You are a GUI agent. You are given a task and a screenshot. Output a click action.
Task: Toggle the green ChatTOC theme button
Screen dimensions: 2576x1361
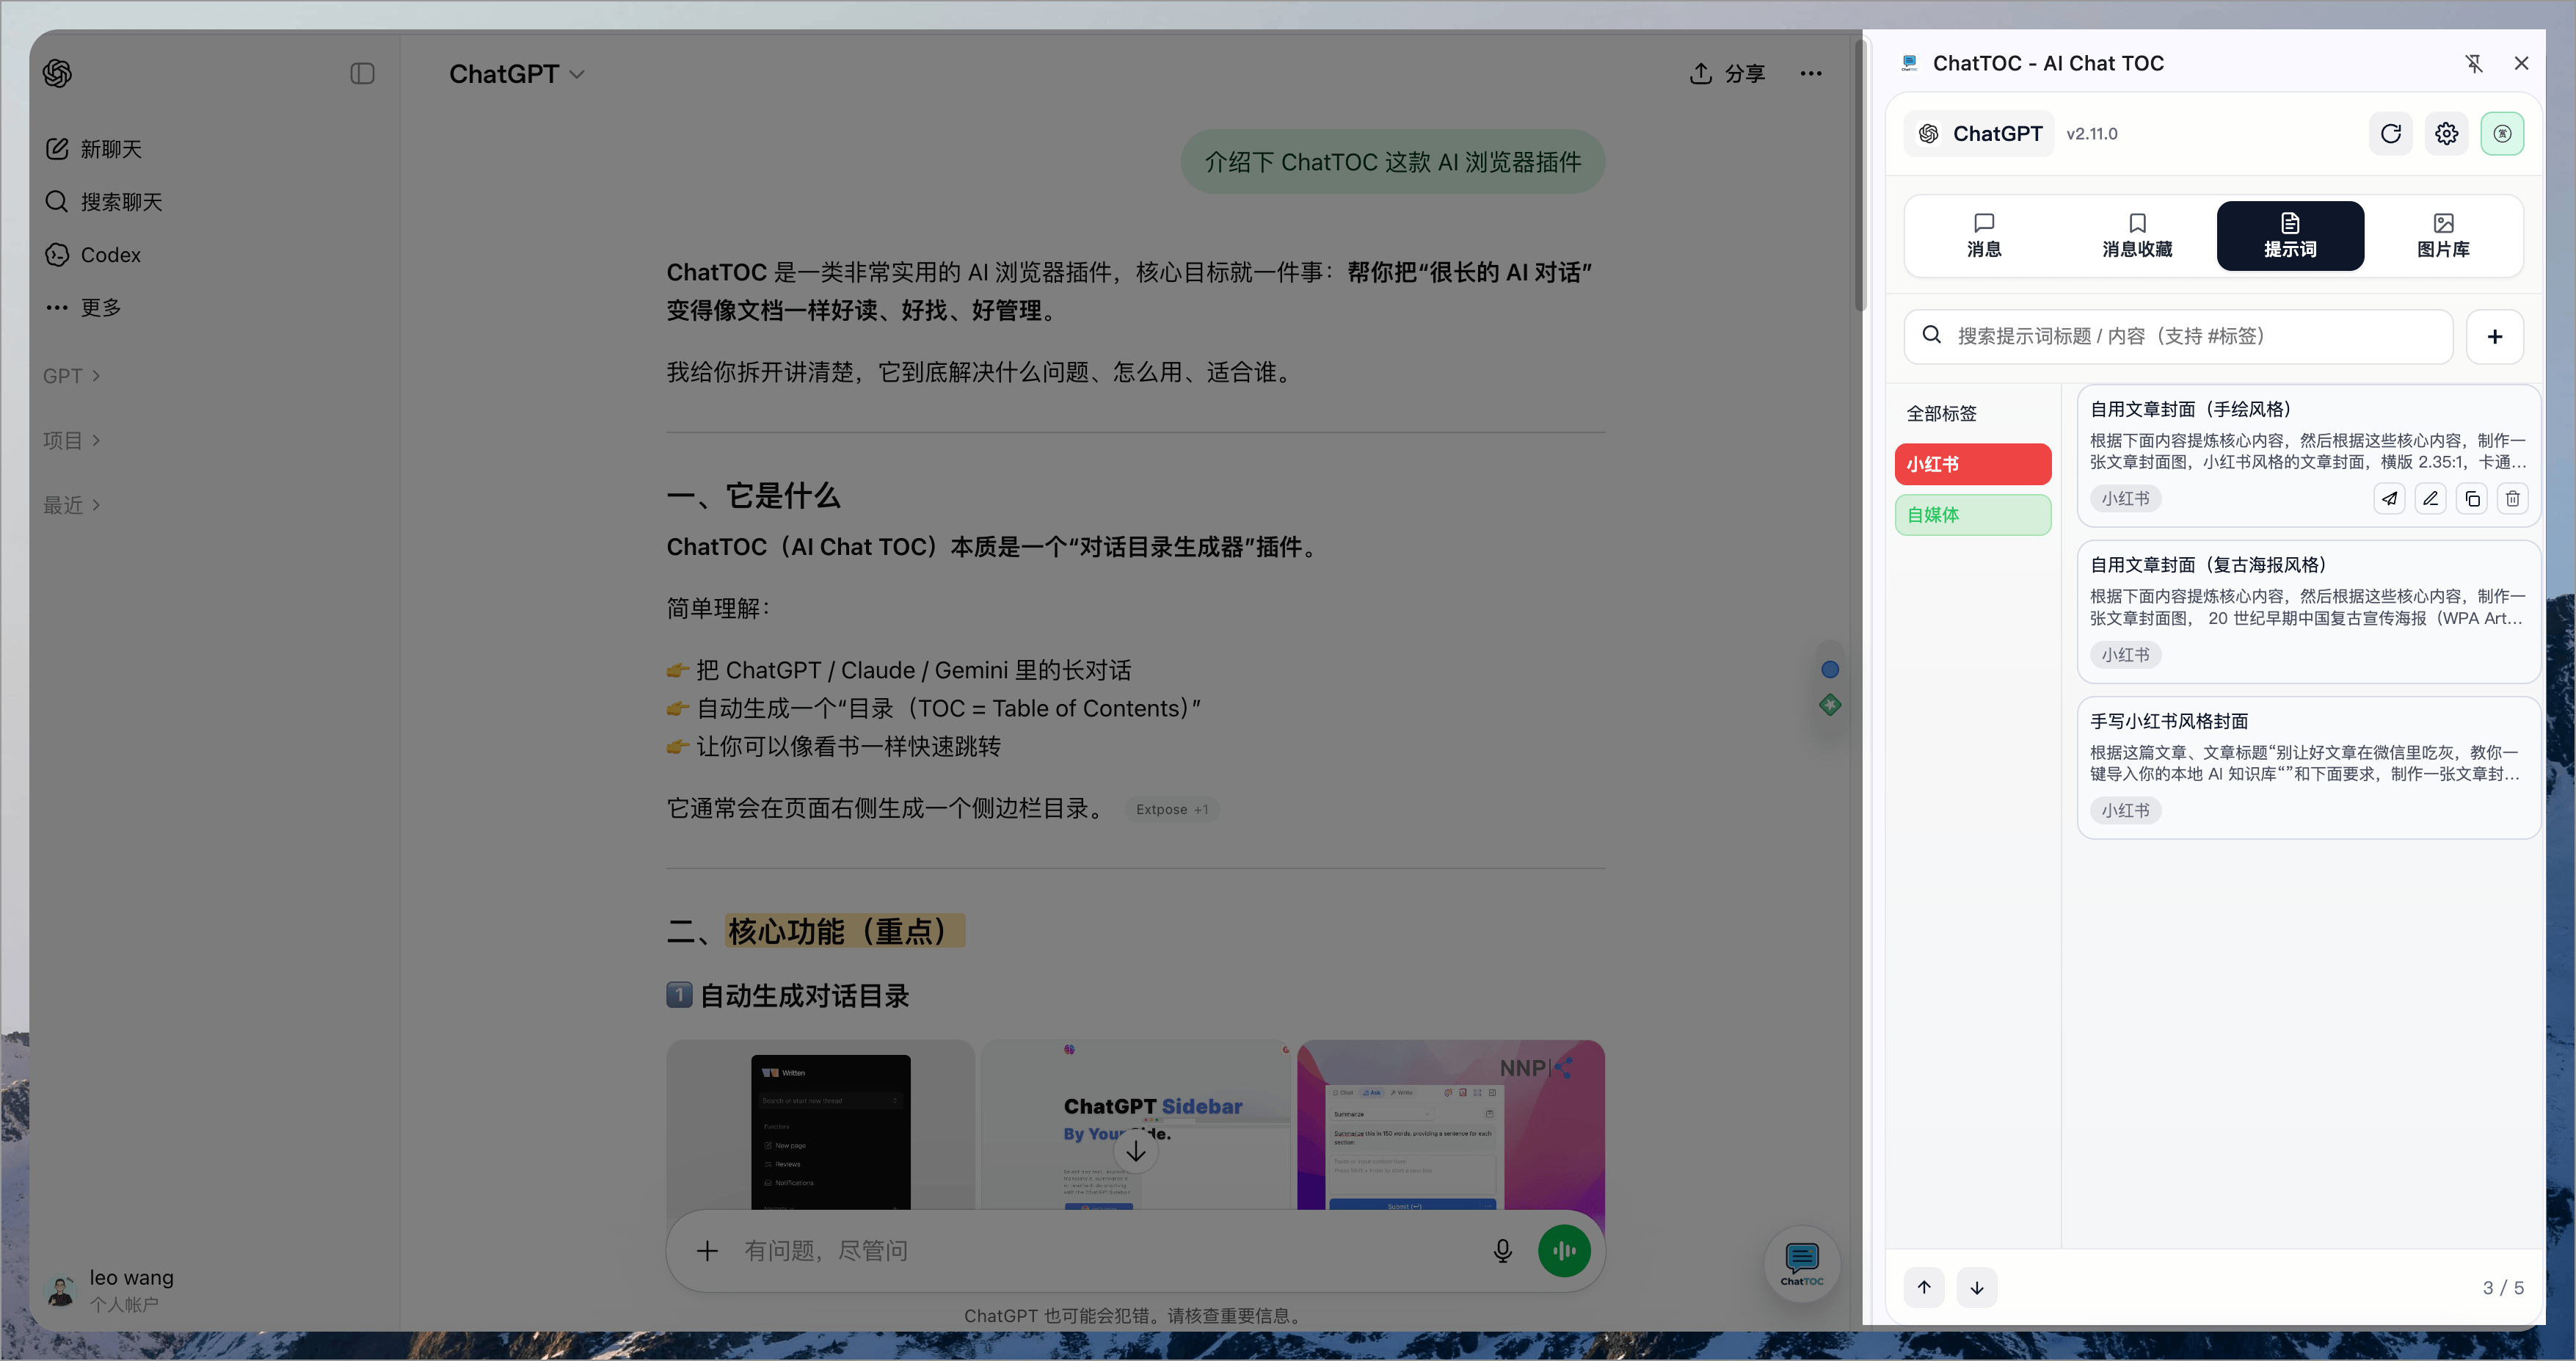tap(2502, 134)
